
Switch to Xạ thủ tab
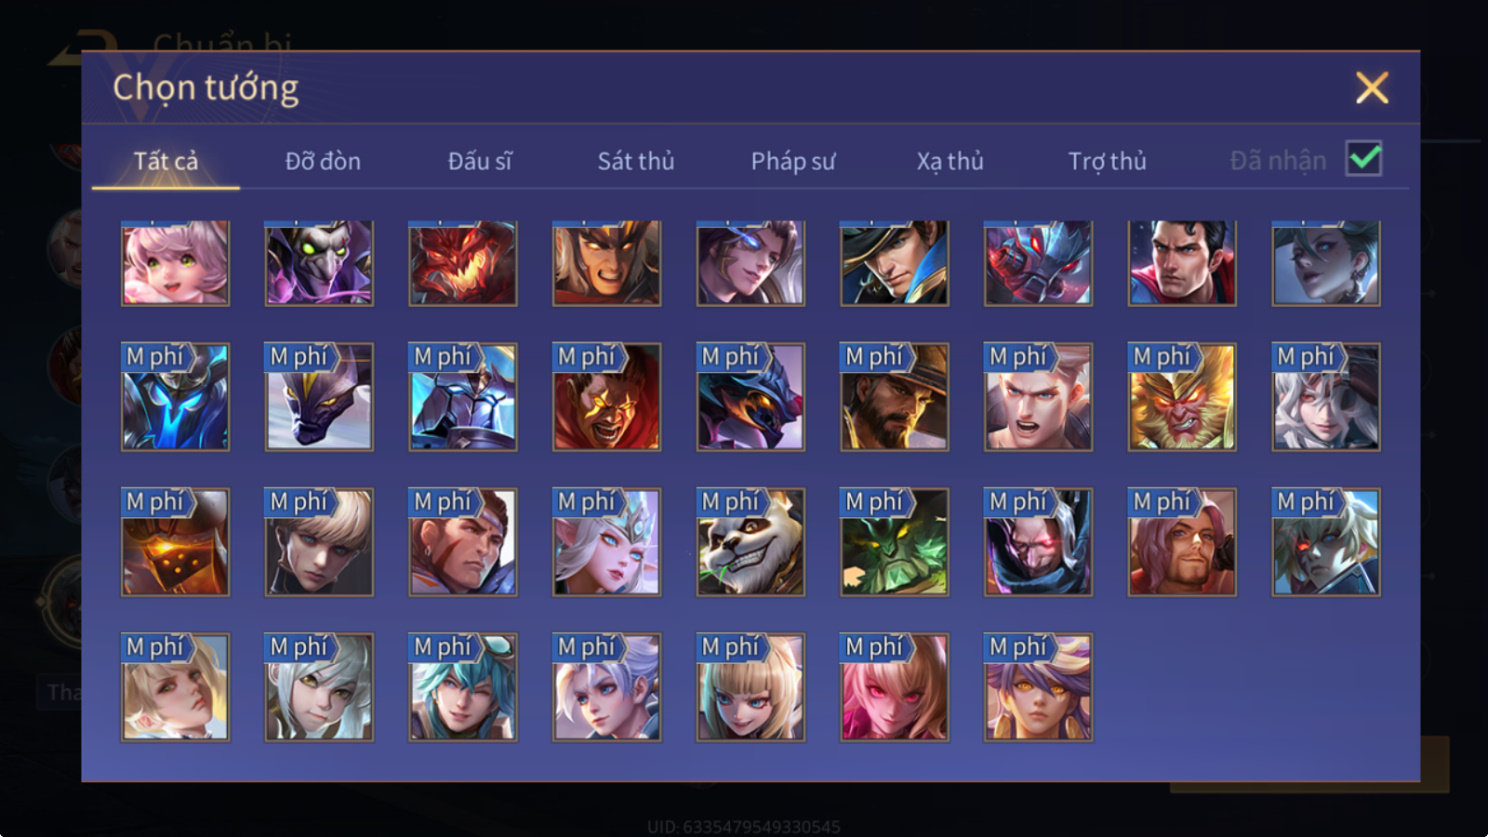pyautogui.click(x=950, y=161)
